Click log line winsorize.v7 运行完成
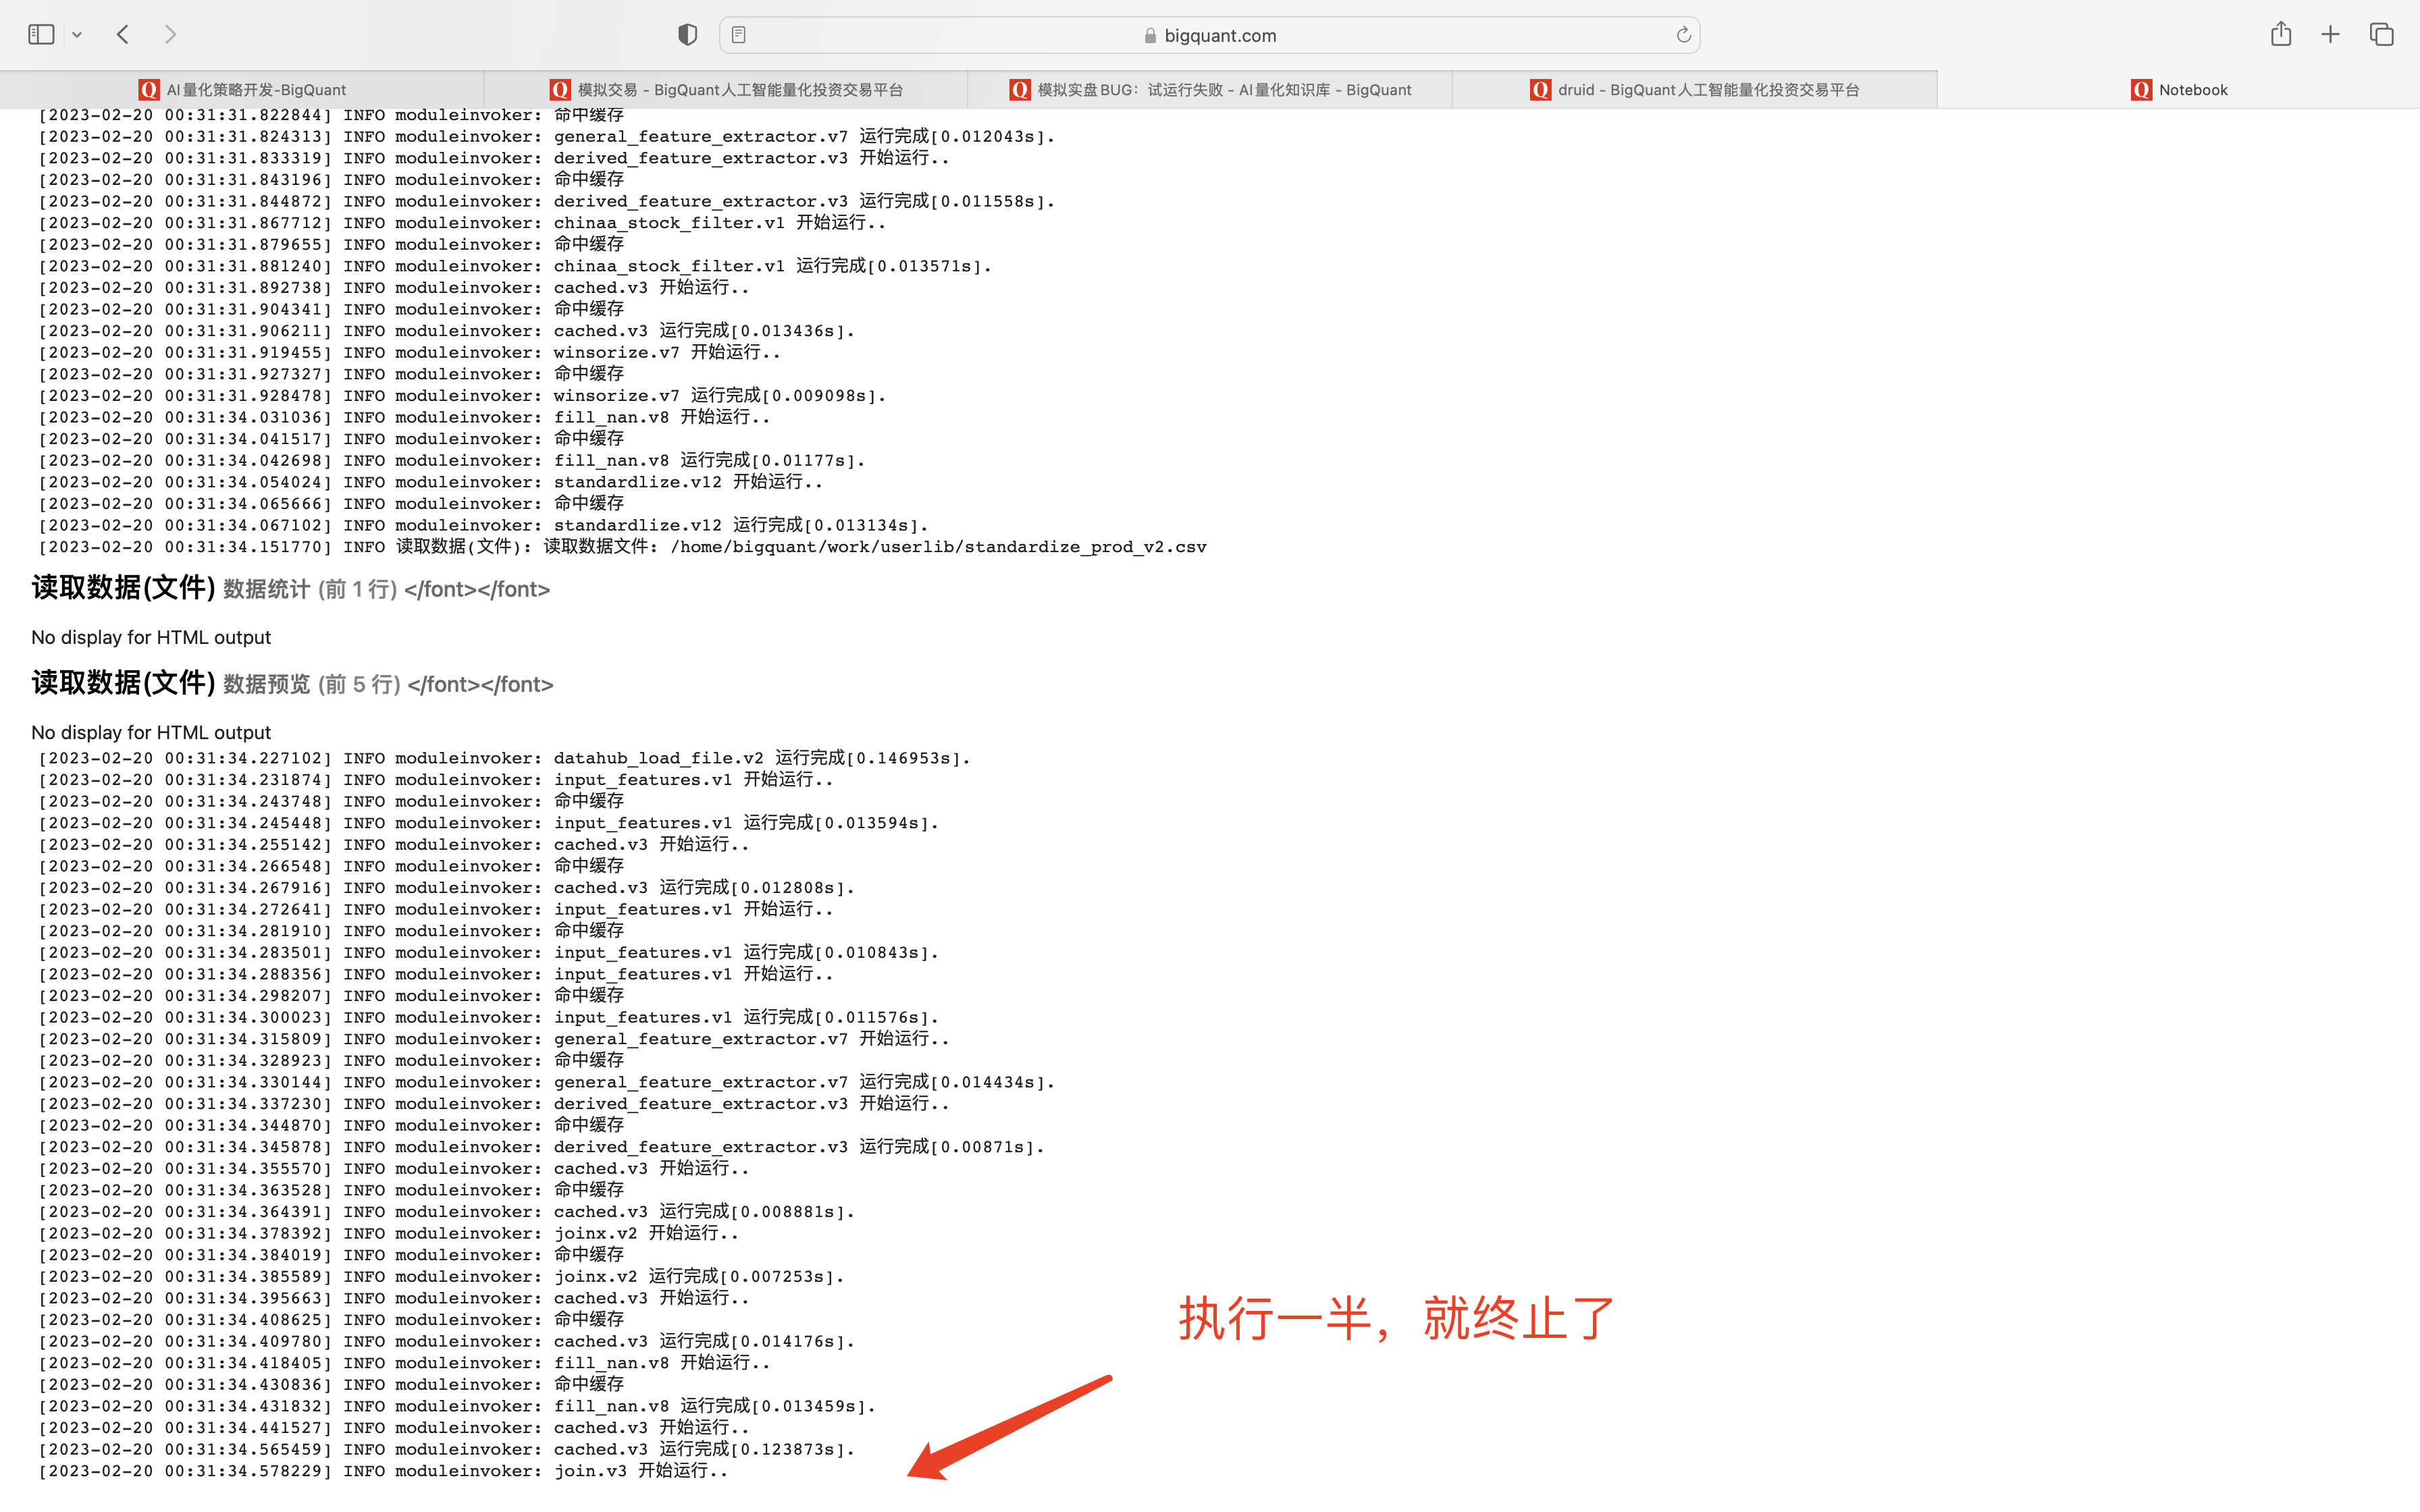Viewport: 2420px width, 1512px height. point(463,396)
